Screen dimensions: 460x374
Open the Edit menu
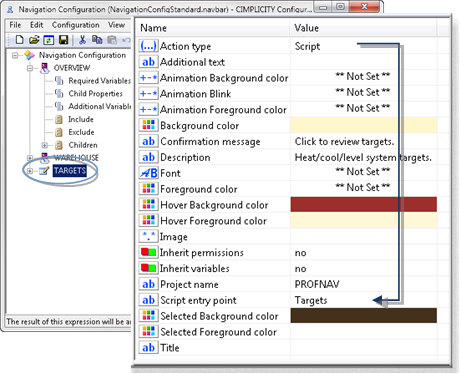tap(36, 25)
